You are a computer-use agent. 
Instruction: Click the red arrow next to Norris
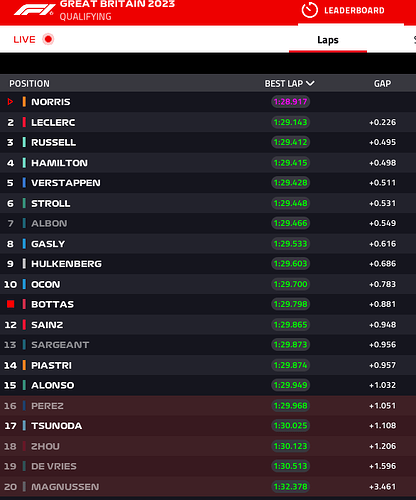point(10,102)
